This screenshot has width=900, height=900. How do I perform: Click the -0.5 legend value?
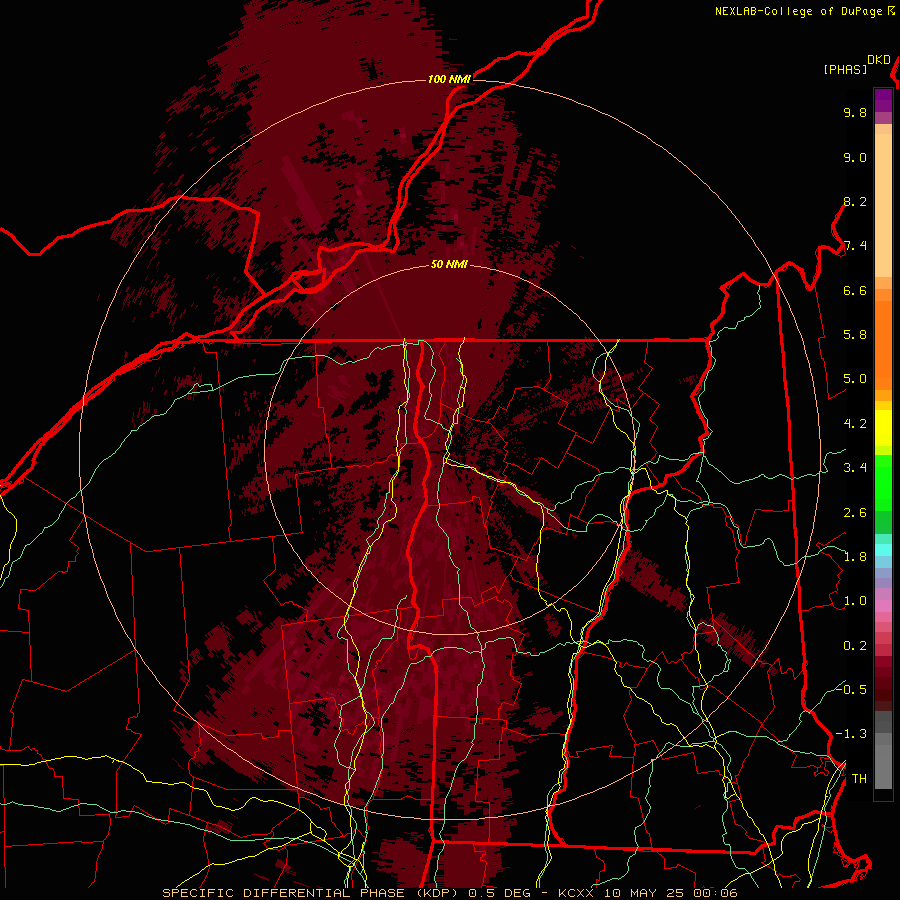851,690
